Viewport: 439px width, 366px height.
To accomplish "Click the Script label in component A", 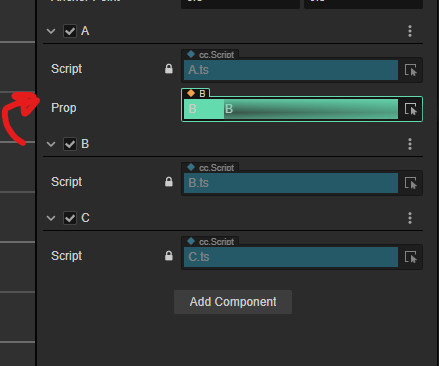I will [66, 69].
